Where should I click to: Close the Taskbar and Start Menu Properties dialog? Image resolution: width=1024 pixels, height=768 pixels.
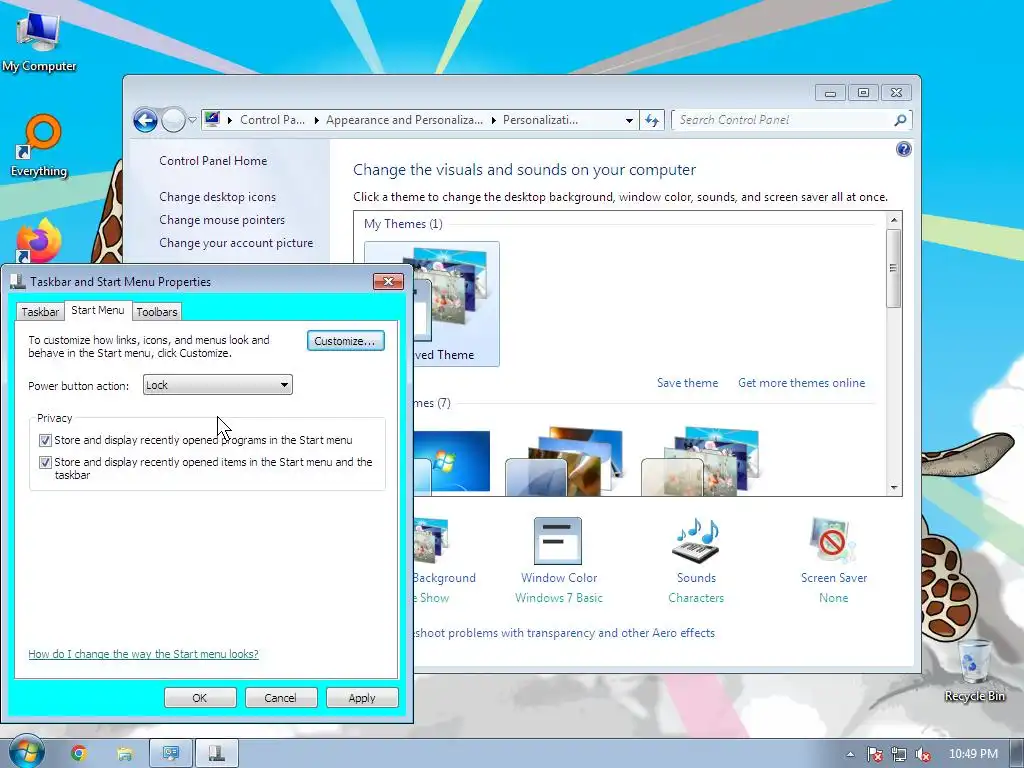(389, 281)
